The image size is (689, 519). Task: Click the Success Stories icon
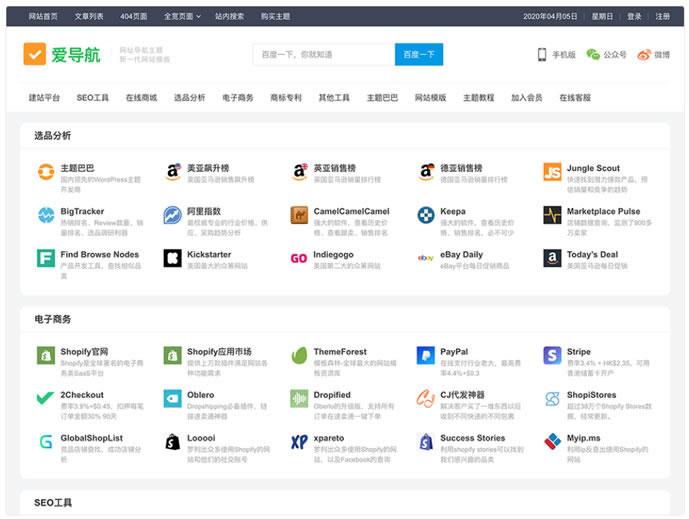pos(426,441)
